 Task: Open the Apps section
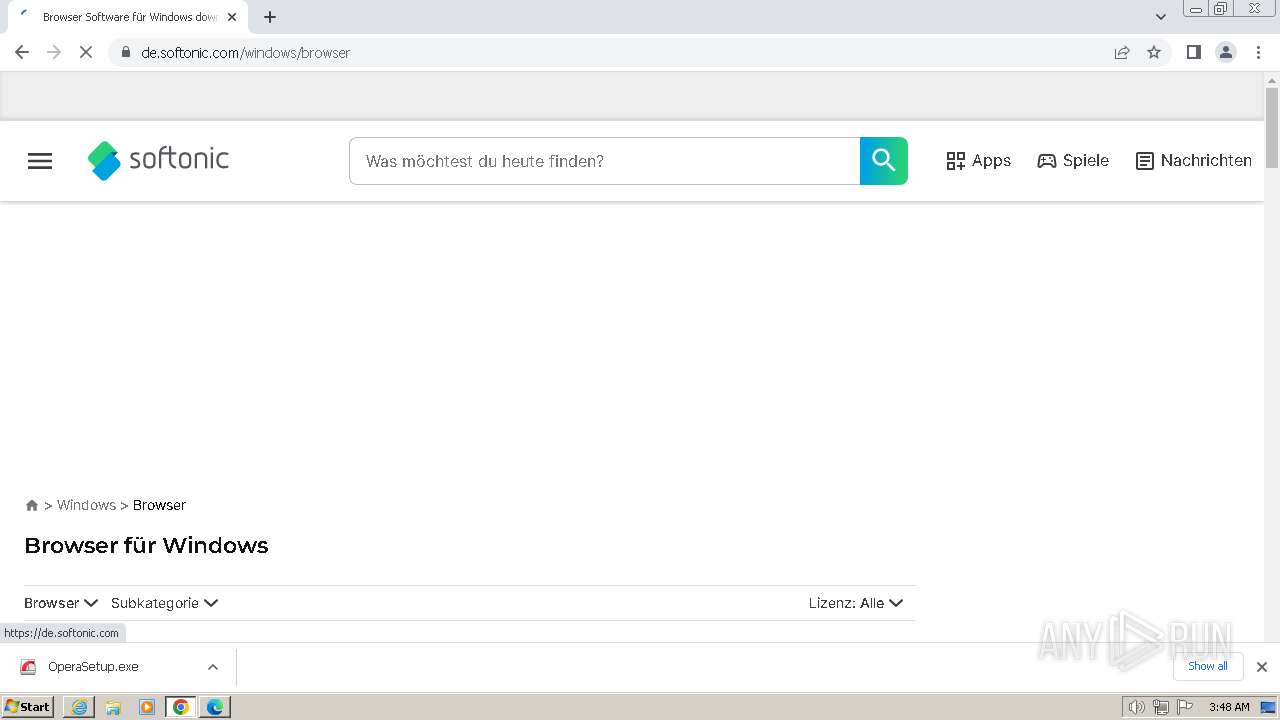click(x=979, y=161)
